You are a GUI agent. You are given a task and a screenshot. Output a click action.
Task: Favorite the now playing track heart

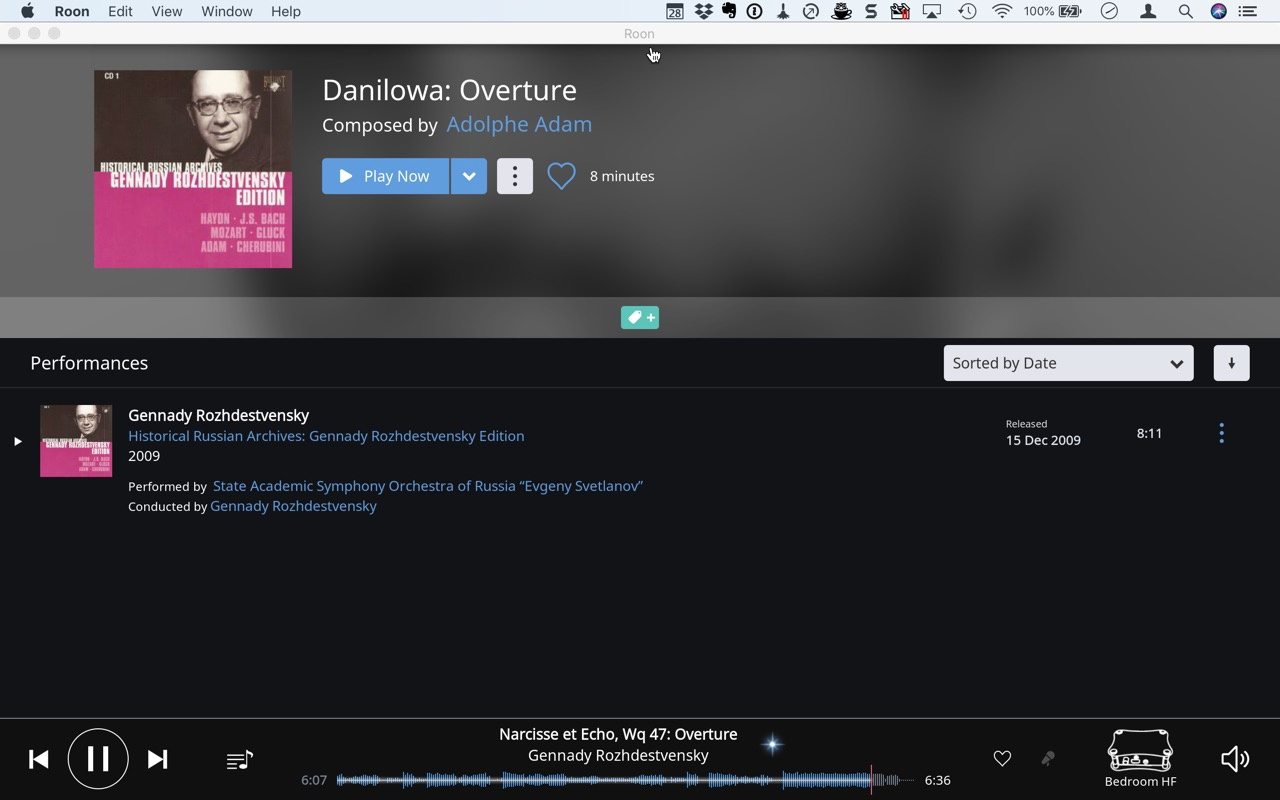coord(1002,759)
